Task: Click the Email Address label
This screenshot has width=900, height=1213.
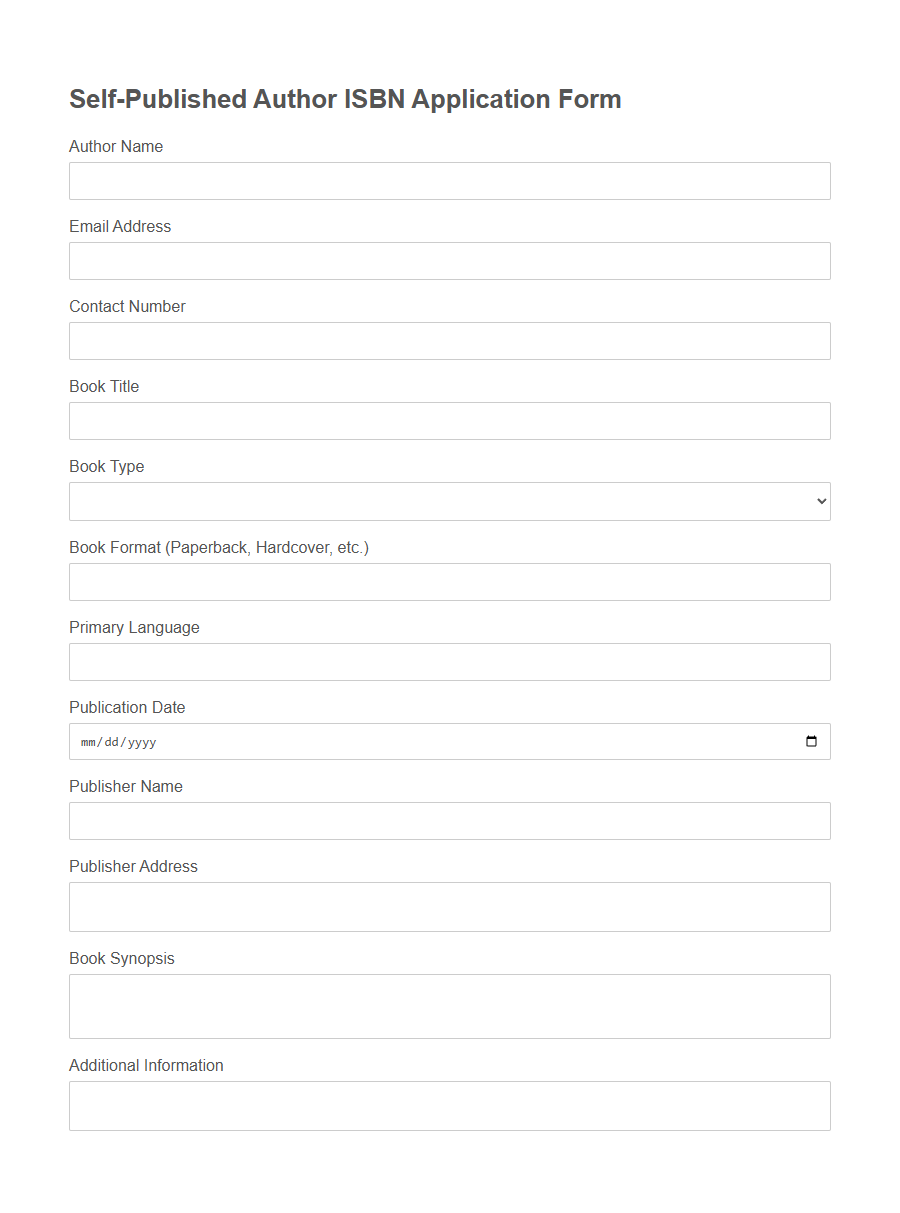Action: (119, 226)
